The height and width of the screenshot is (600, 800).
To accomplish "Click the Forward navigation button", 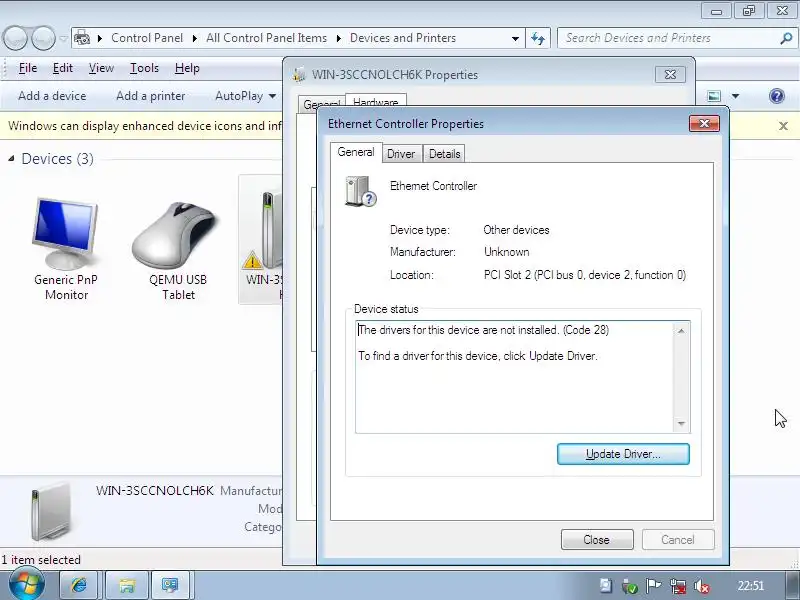I will coord(43,38).
